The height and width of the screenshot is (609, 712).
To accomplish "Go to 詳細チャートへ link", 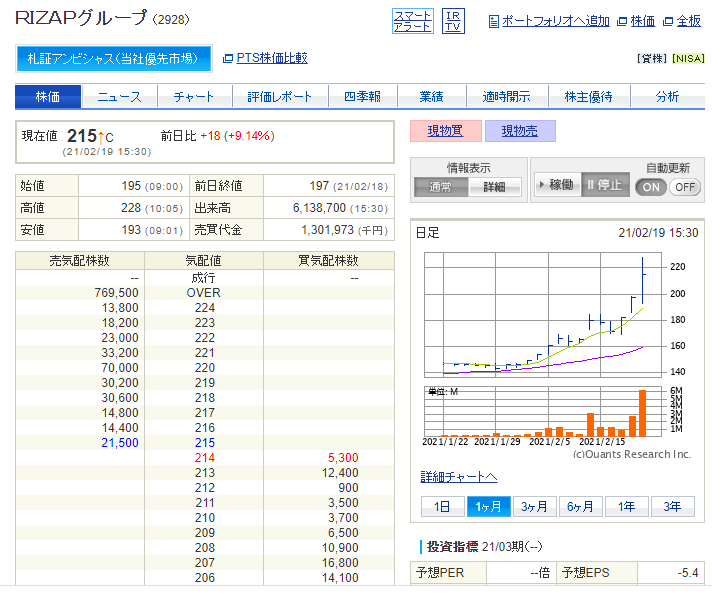I will coord(459,477).
